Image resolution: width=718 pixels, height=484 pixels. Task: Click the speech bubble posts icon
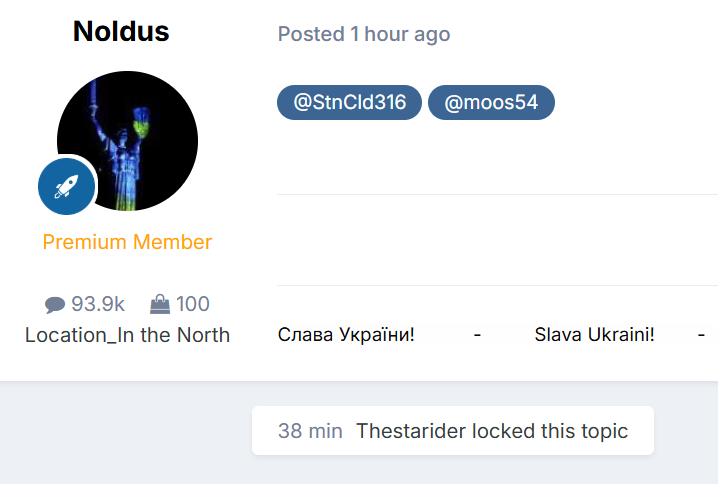[54, 305]
